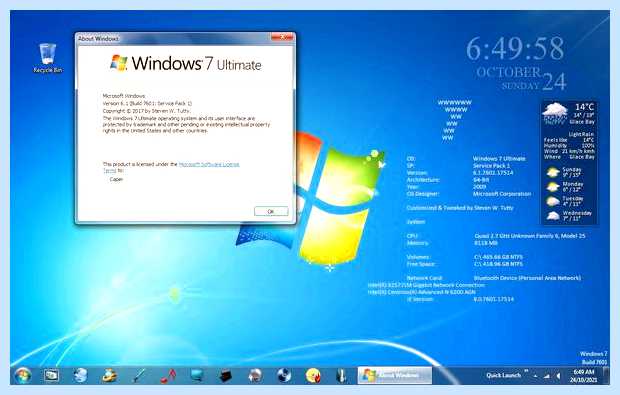Click the silver globe icon left of the disc
This screenshot has width=620, height=395.
(x=255, y=375)
